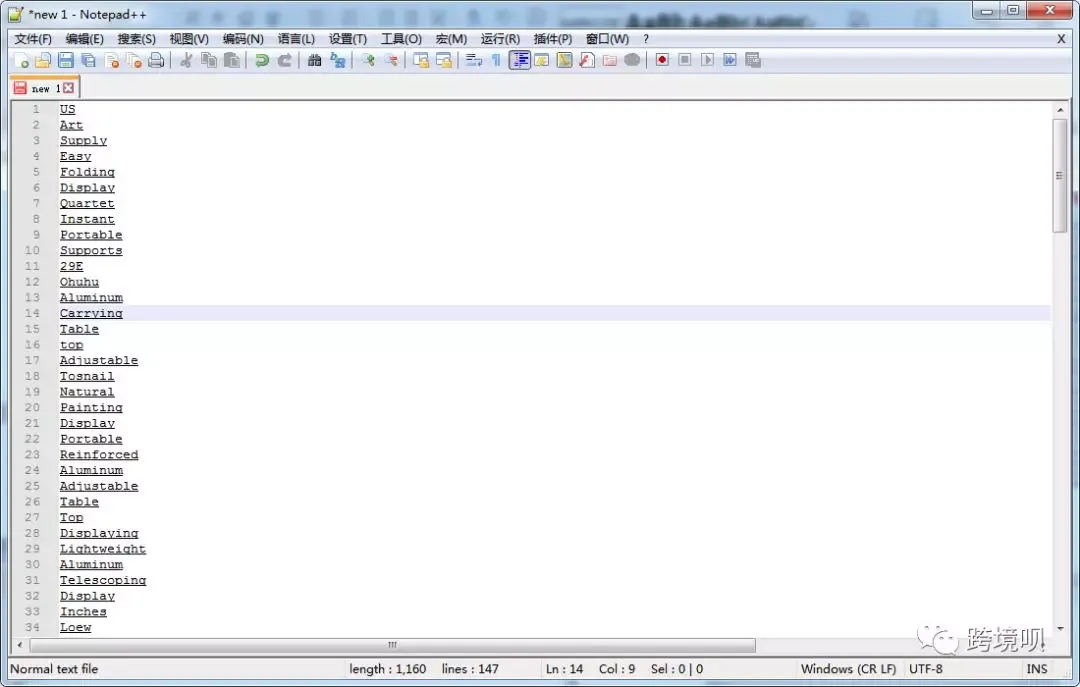Toggle synchronized vertical scrolling icon
The height and width of the screenshot is (687, 1080).
pyautogui.click(x=421, y=61)
